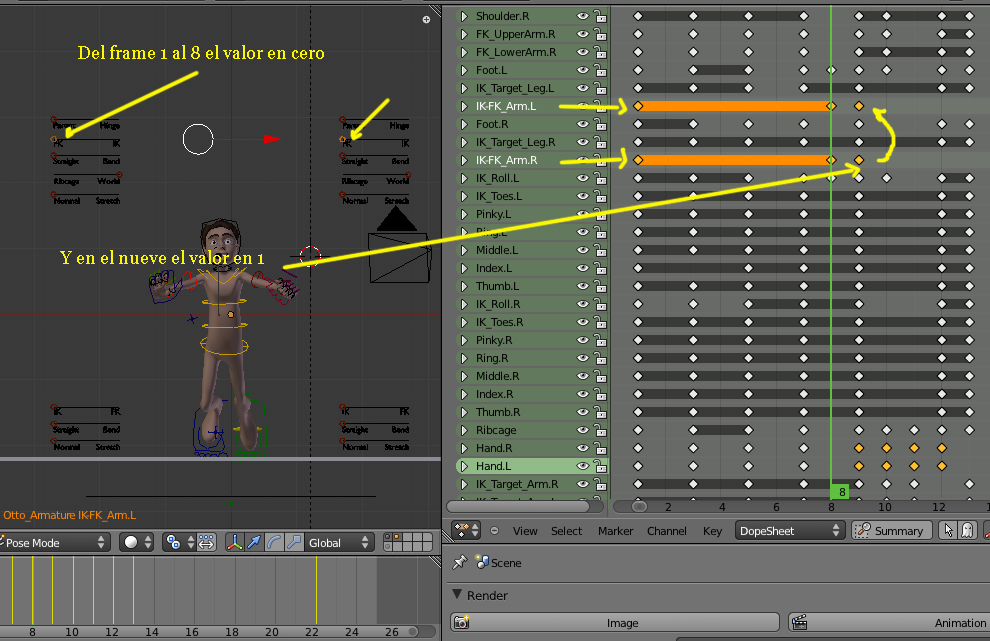Toggle visibility of the Hand.R channel
The height and width of the screenshot is (641, 990).
pos(583,448)
